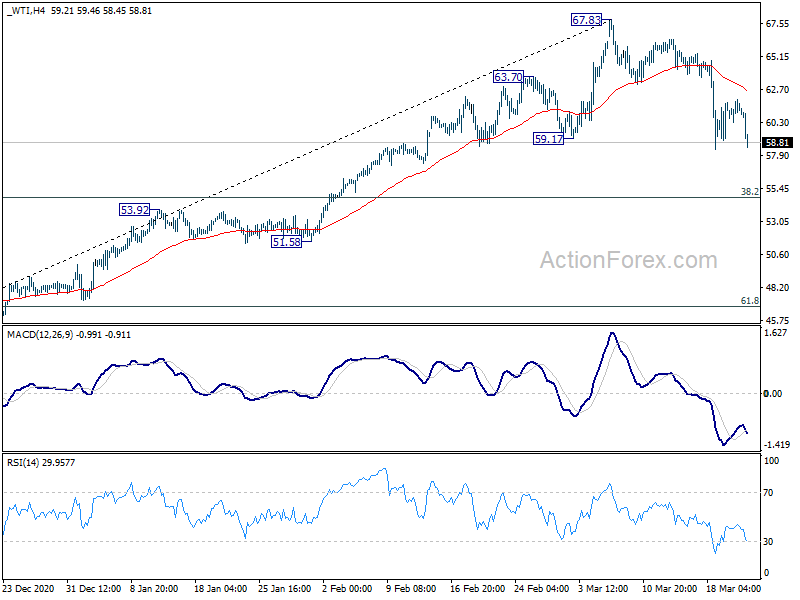Image resolution: width=800 pixels, height=600 pixels.
Task: Click the 2 Feb 00:00 date label
Action: point(347,588)
